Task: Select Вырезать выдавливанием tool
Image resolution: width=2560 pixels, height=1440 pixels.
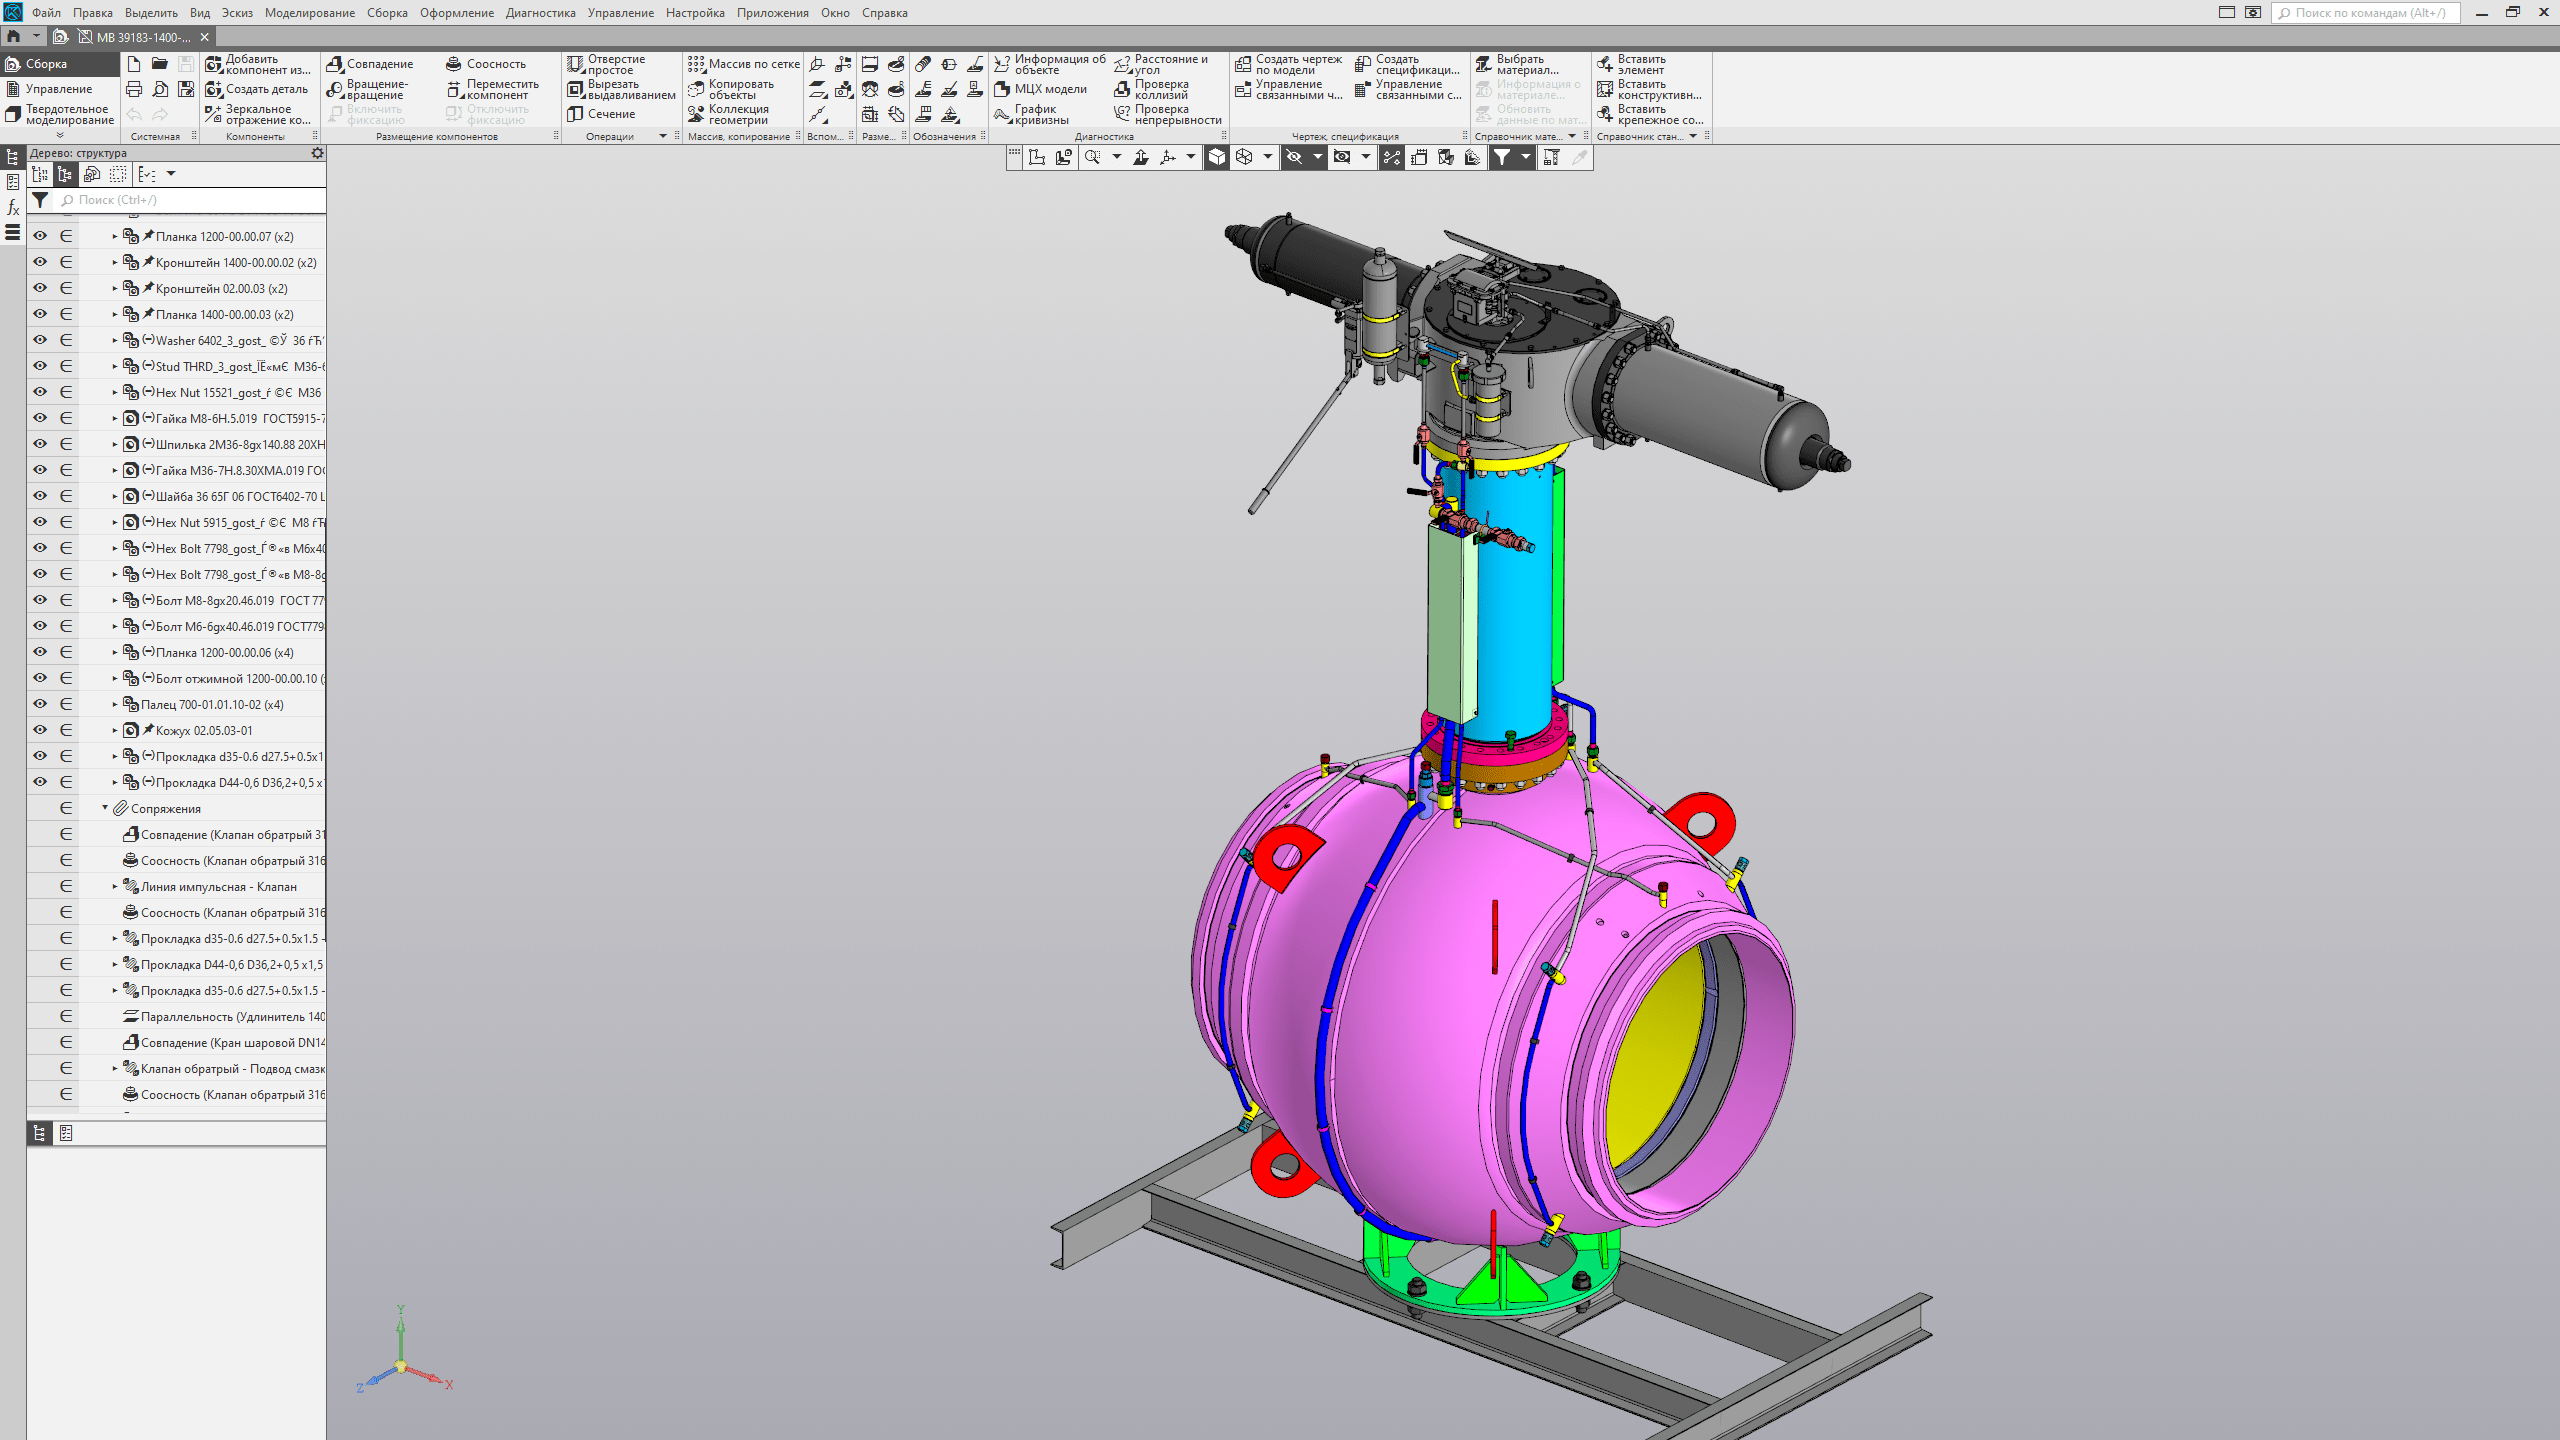Action: (621, 89)
